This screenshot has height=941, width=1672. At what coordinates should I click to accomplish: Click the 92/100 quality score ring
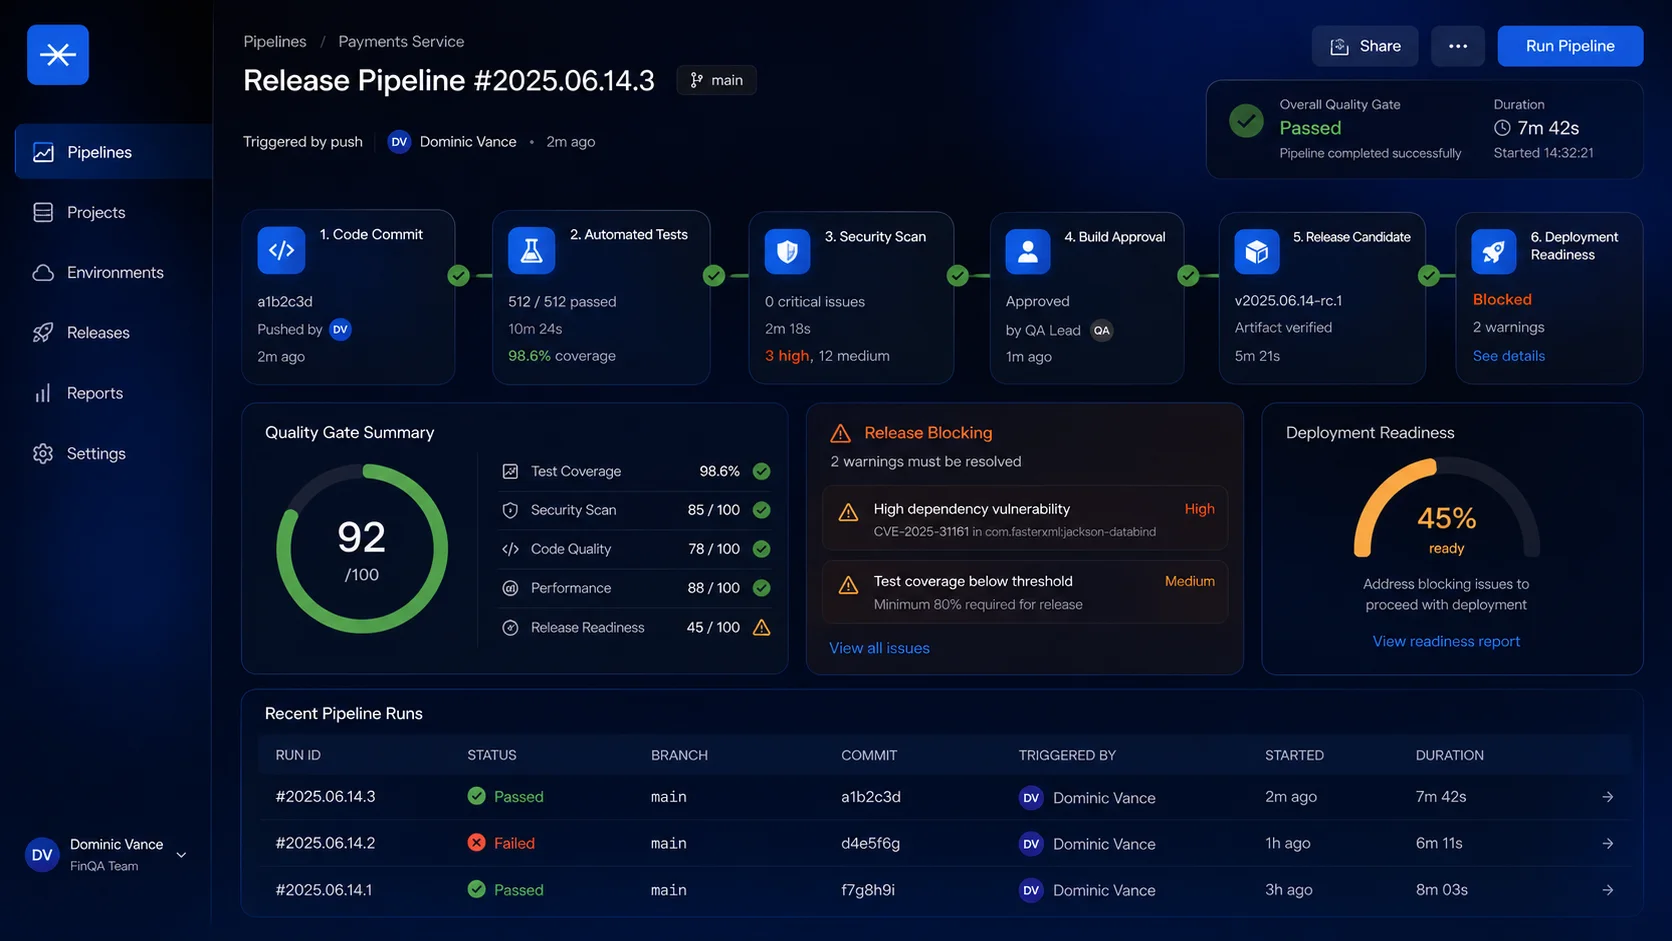[362, 549]
